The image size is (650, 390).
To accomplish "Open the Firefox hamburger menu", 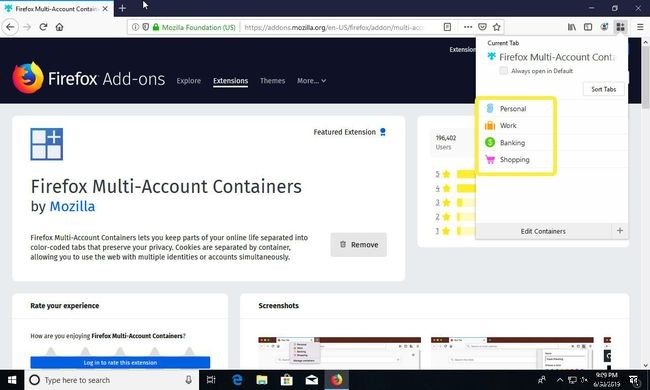I will click(640, 27).
